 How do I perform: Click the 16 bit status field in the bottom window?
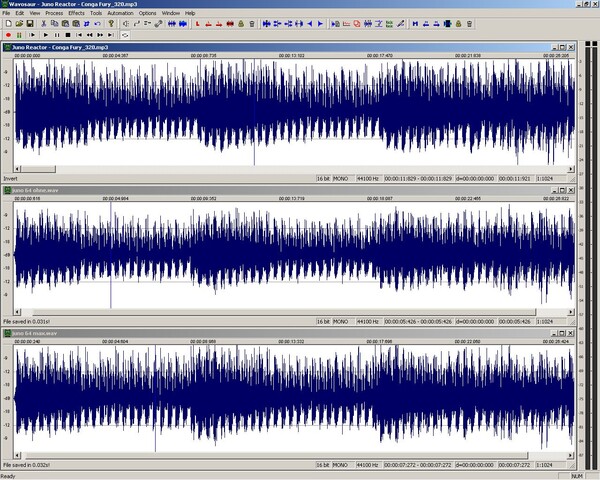pos(323,465)
